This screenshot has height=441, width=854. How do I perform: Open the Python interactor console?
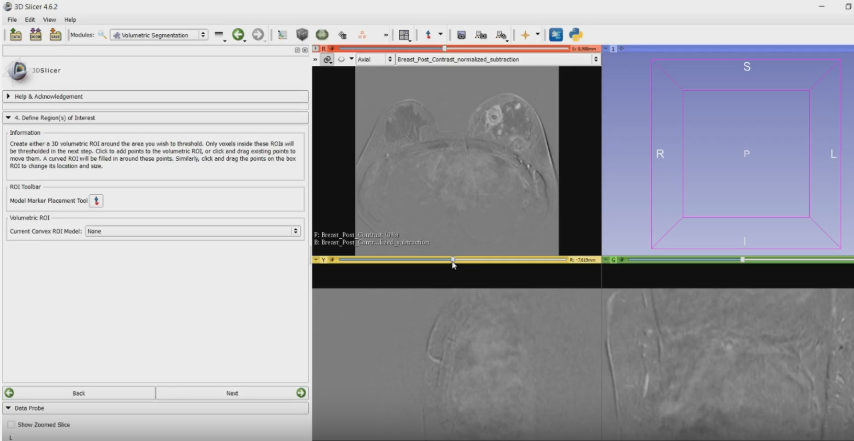pyautogui.click(x=576, y=34)
